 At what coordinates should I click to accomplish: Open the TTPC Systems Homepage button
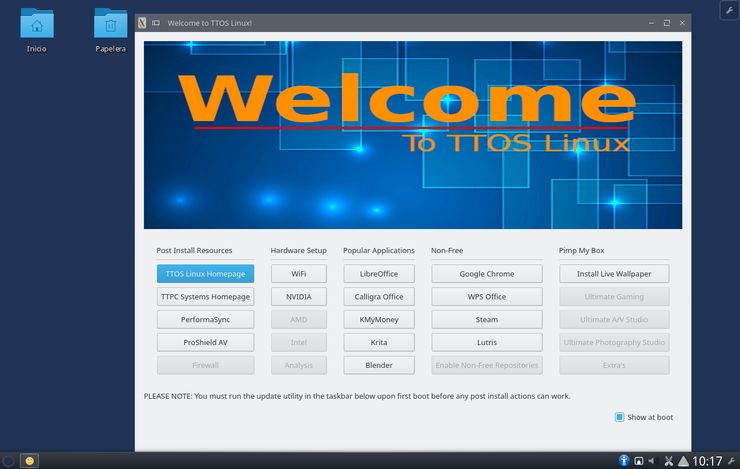point(205,297)
